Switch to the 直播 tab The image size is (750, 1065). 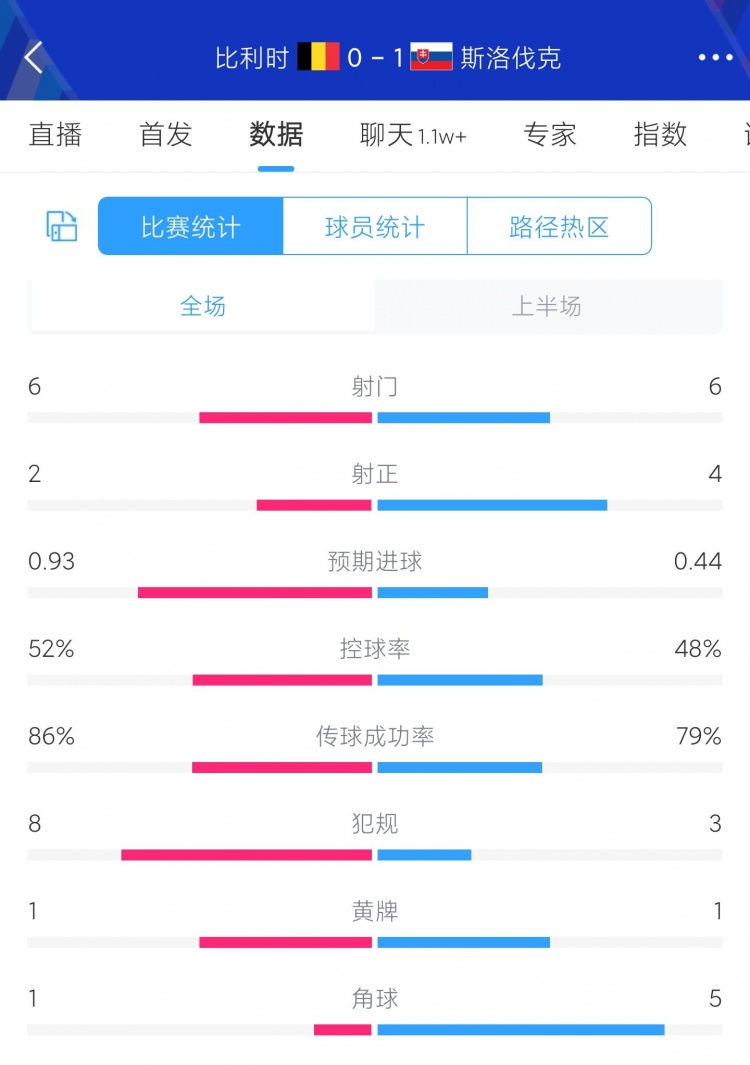point(55,134)
